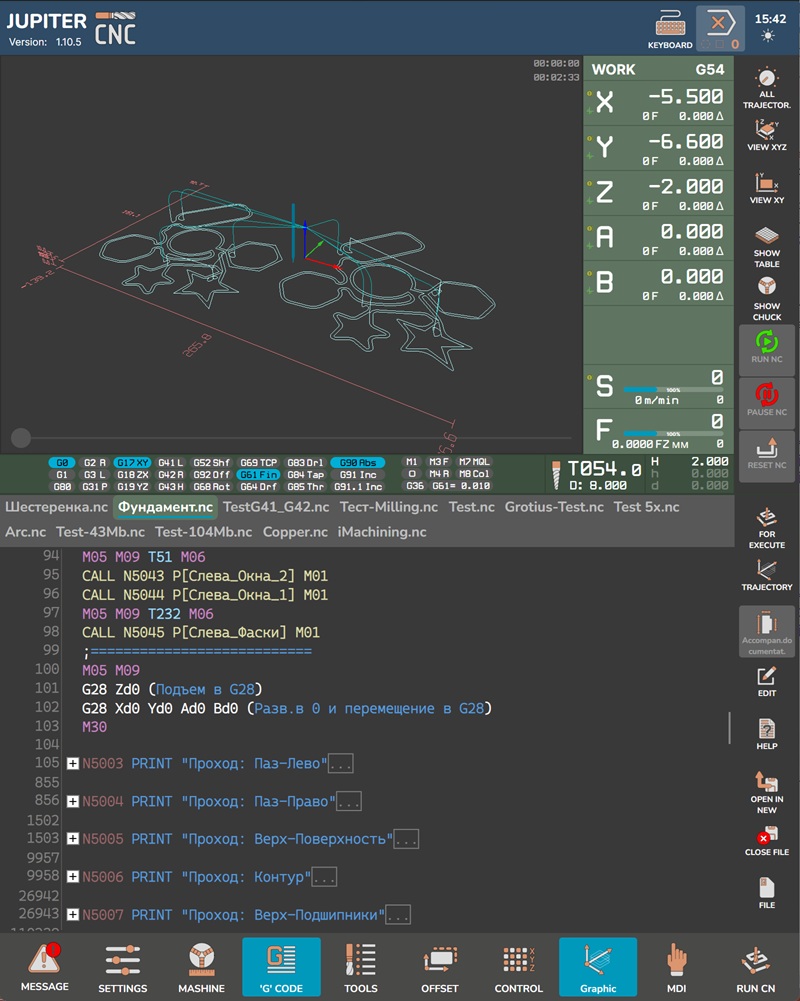The height and width of the screenshot is (1001, 800).
Task: Click the Run NC button
Action: [767, 348]
